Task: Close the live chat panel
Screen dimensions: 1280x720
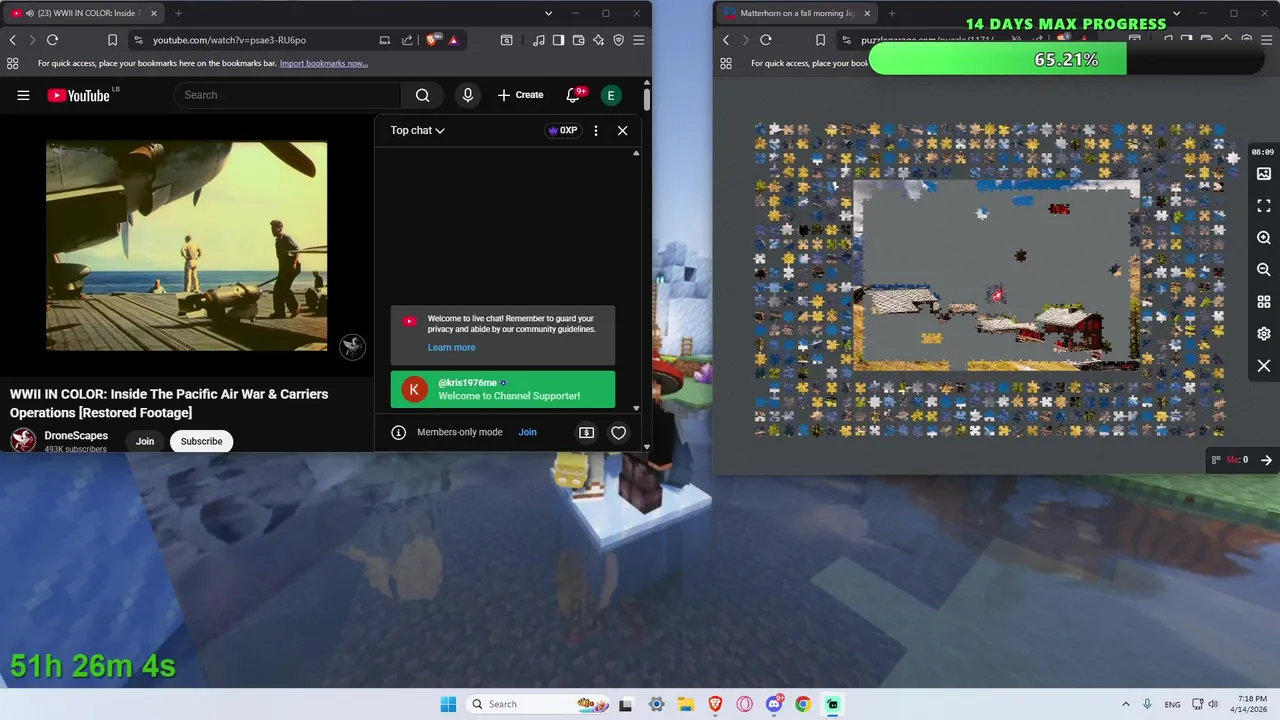Action: point(622,130)
